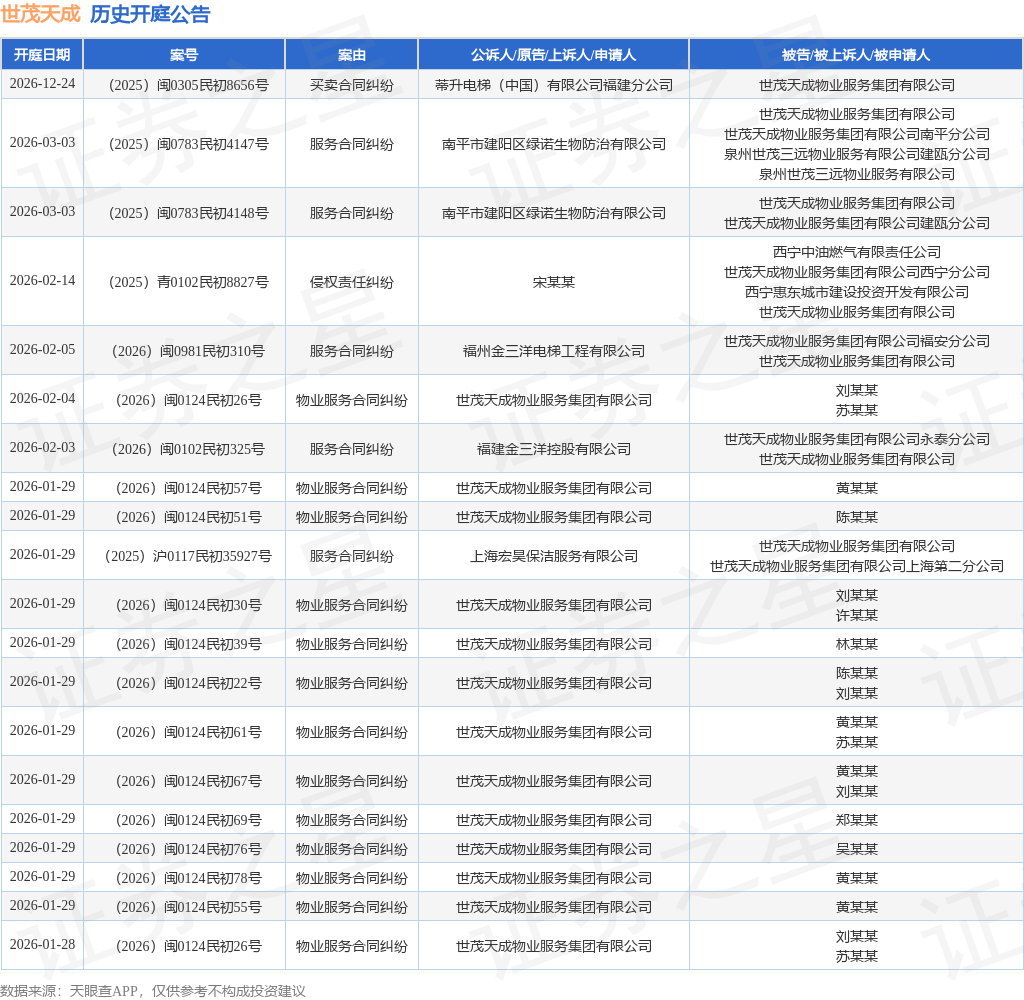Click case number (2026)闽0124民初51号
Screen dimensions: 1024x1000
point(188,517)
